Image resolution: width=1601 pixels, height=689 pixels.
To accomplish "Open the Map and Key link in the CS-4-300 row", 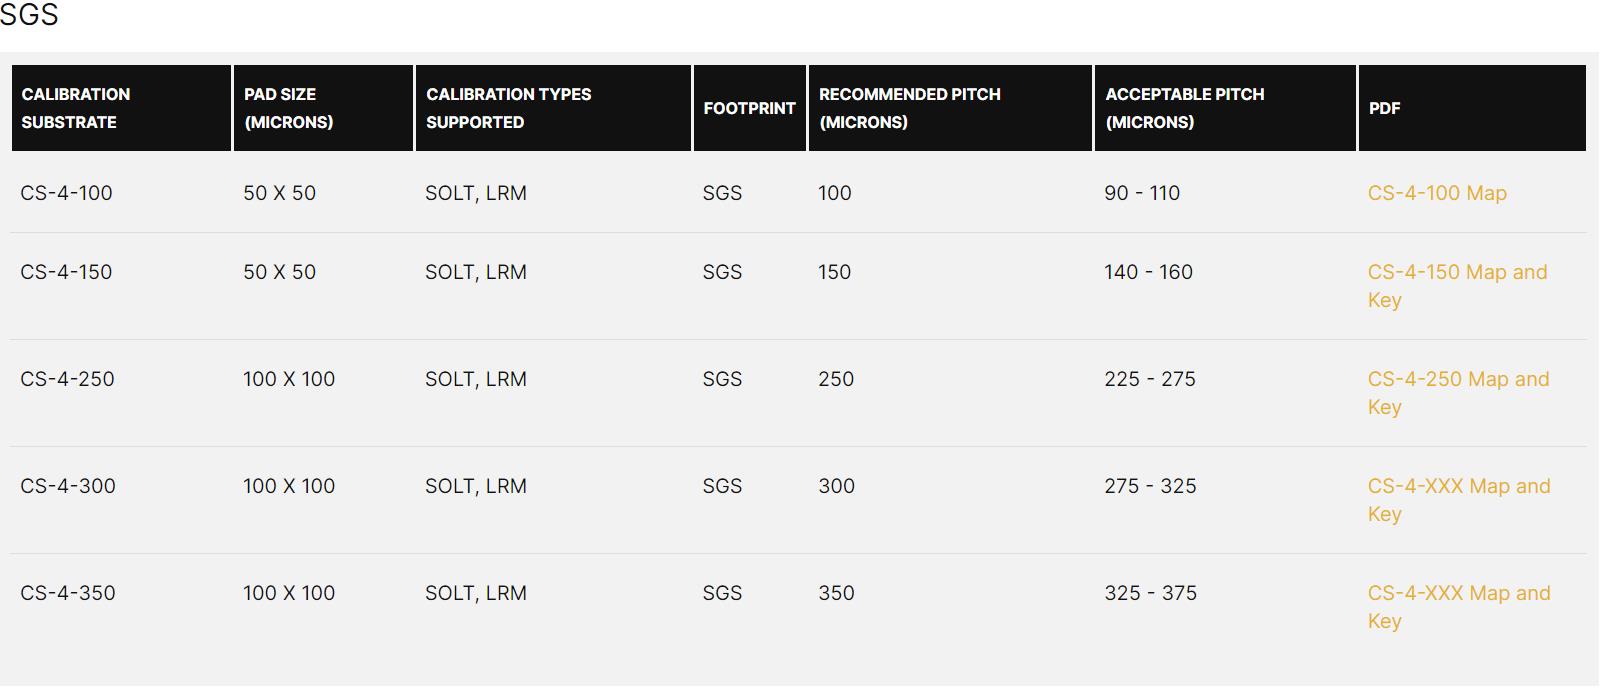I will click(x=1458, y=487).
